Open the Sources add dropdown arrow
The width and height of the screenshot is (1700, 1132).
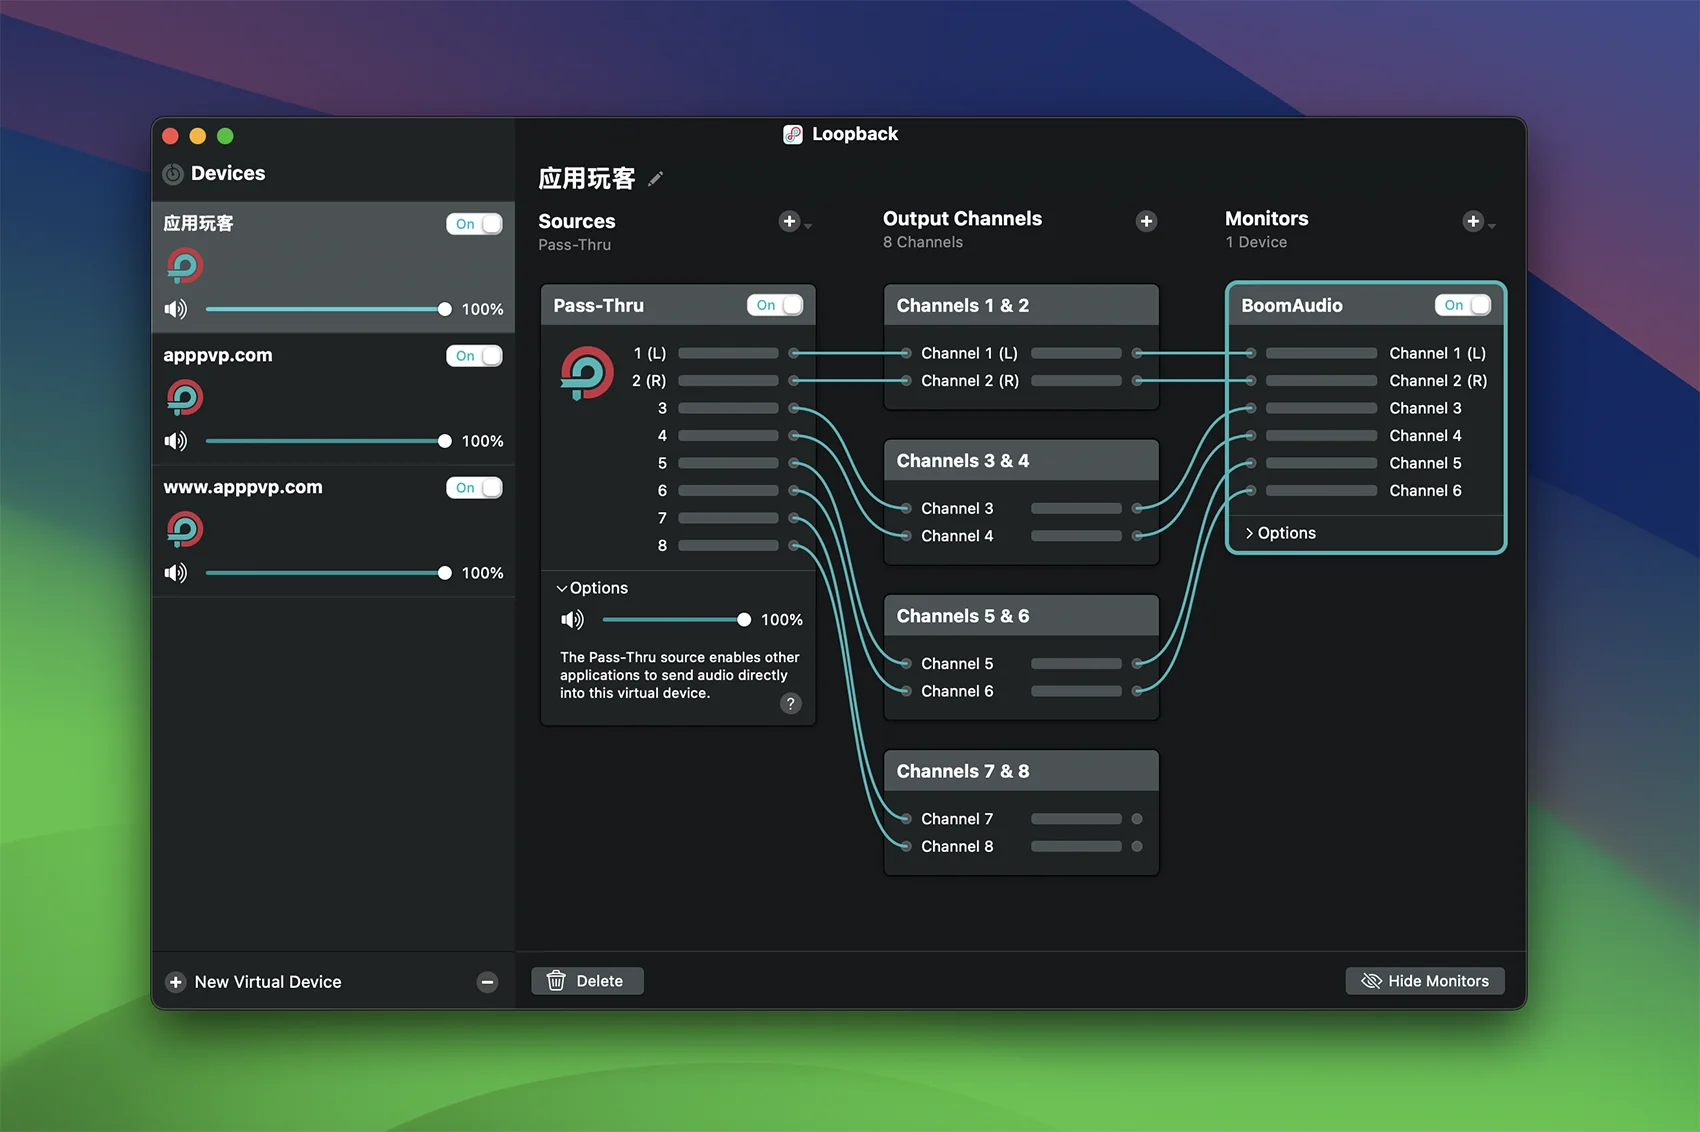coord(808,226)
